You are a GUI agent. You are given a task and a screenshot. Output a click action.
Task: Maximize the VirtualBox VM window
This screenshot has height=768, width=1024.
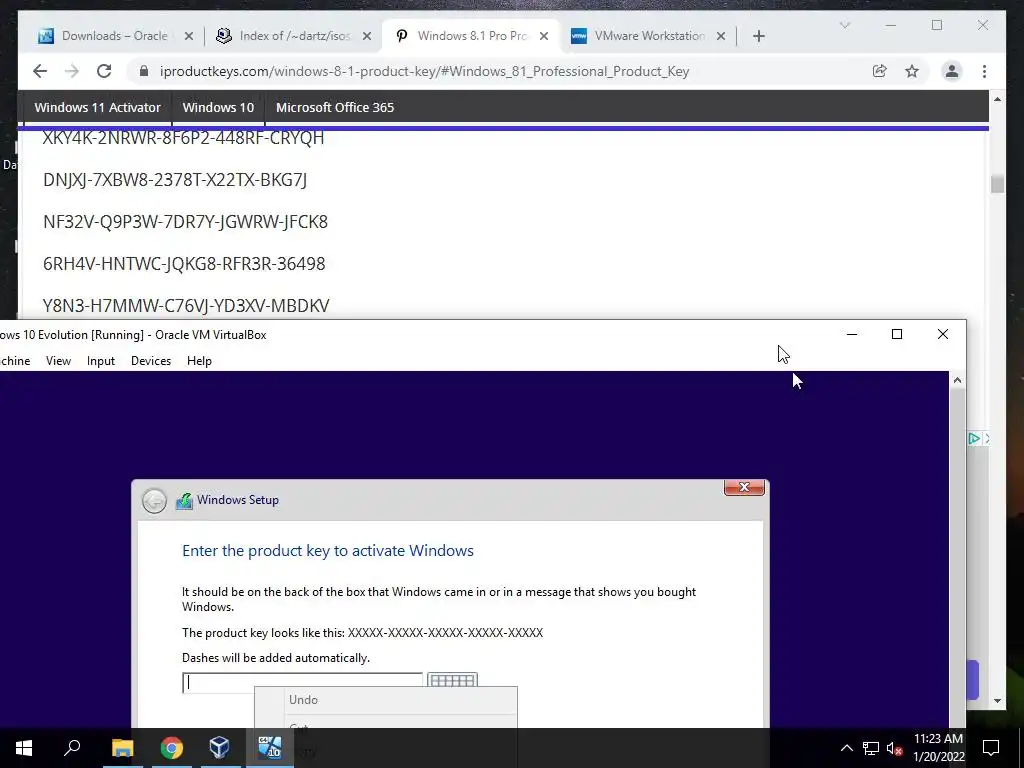click(897, 334)
